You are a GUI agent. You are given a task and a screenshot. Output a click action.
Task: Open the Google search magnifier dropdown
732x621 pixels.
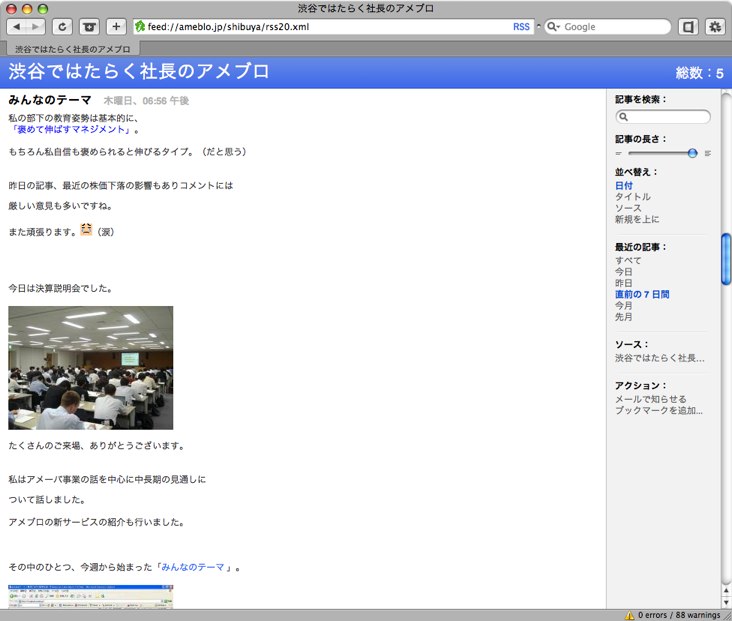553,27
